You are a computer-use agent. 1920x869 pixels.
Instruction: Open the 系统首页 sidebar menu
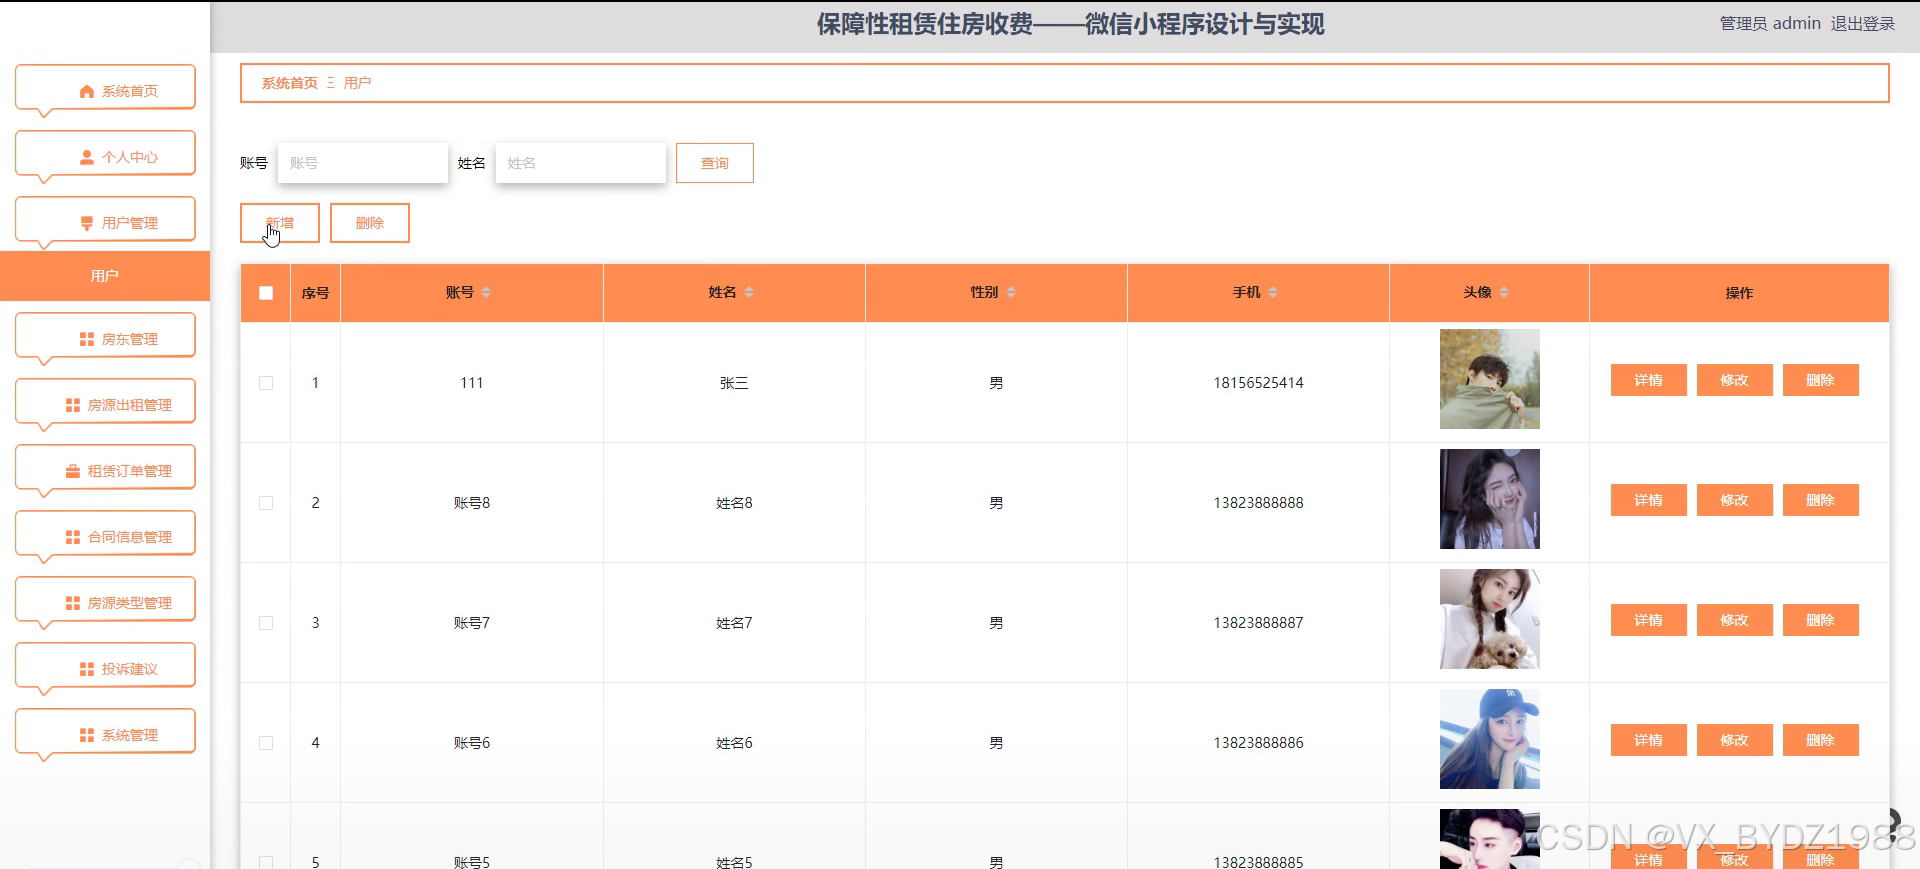point(105,90)
